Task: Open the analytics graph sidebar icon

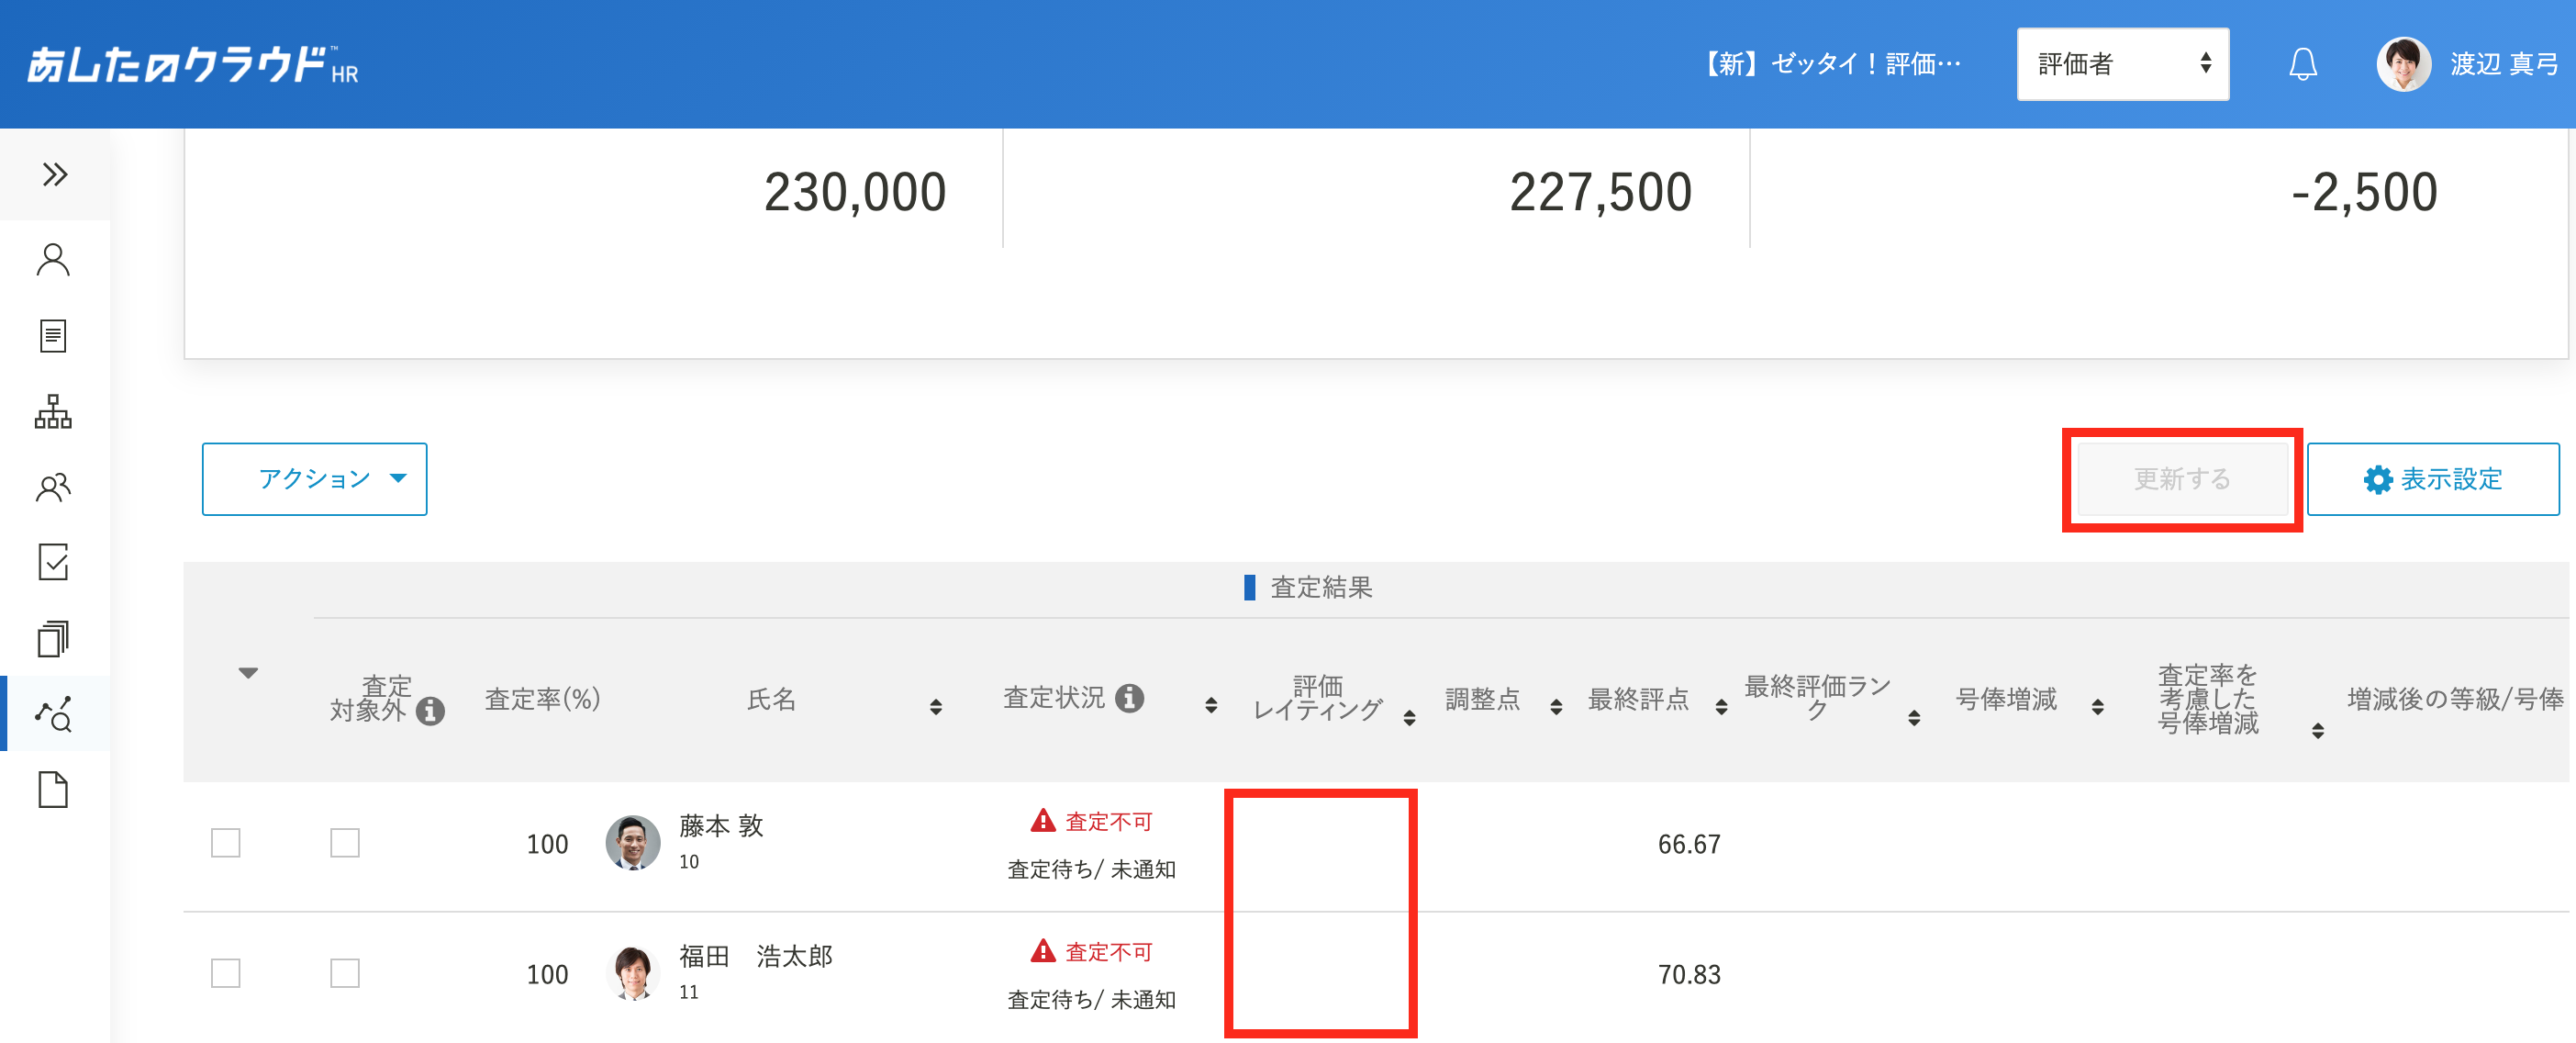Action: [x=53, y=714]
